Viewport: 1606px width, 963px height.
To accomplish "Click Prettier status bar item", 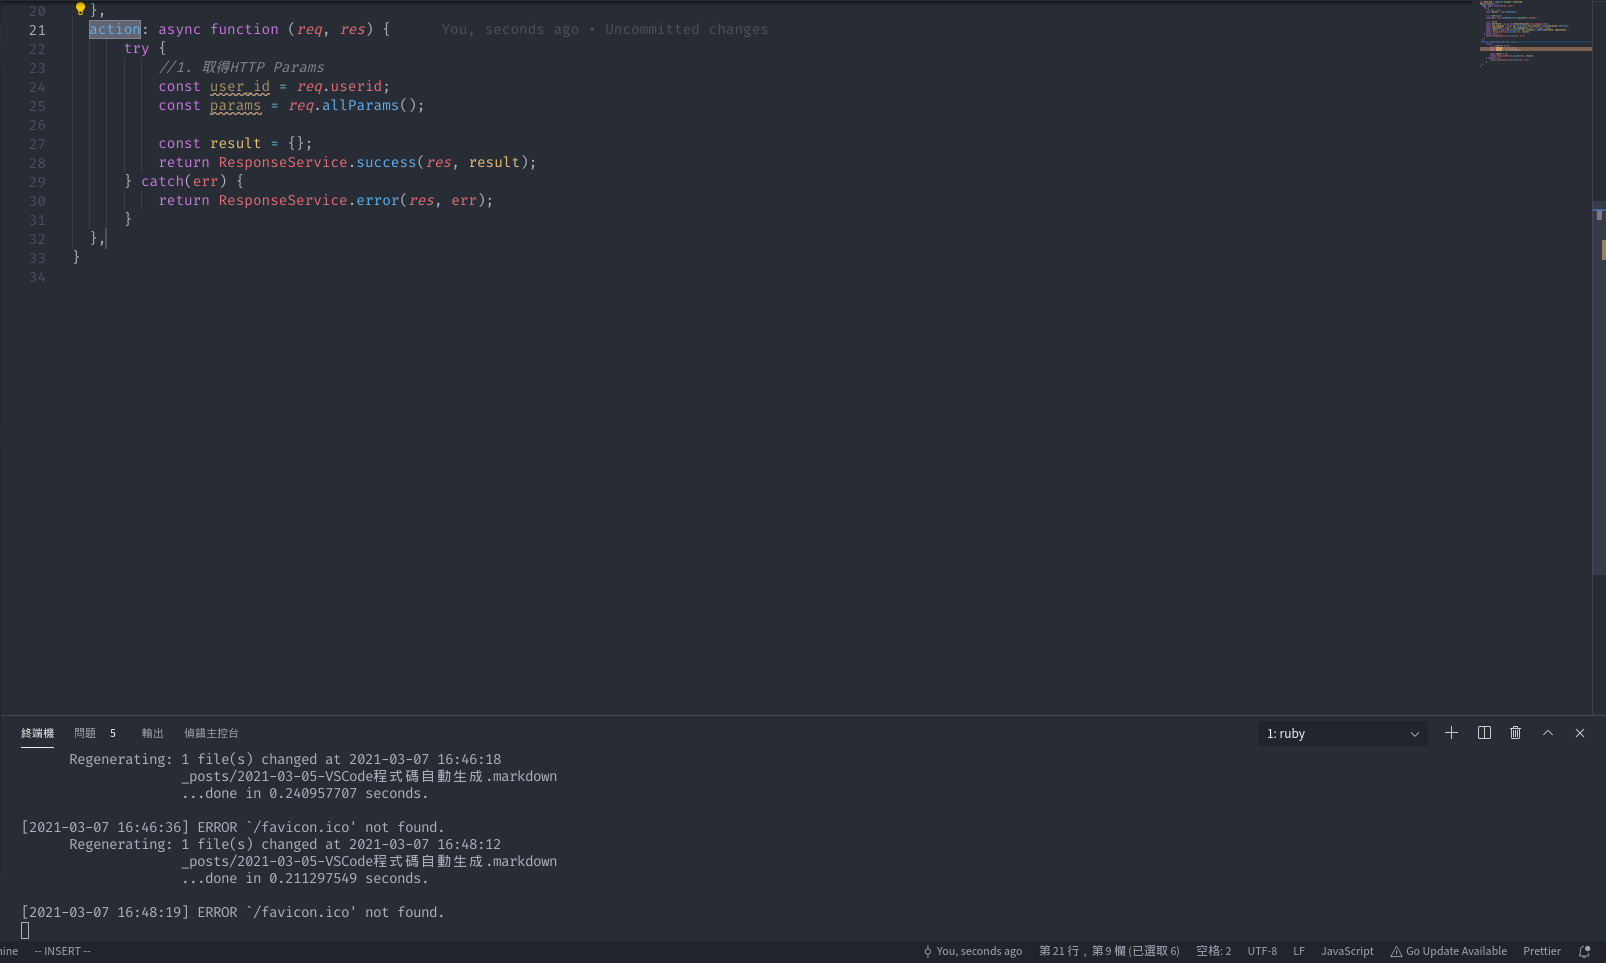I will (1541, 952).
